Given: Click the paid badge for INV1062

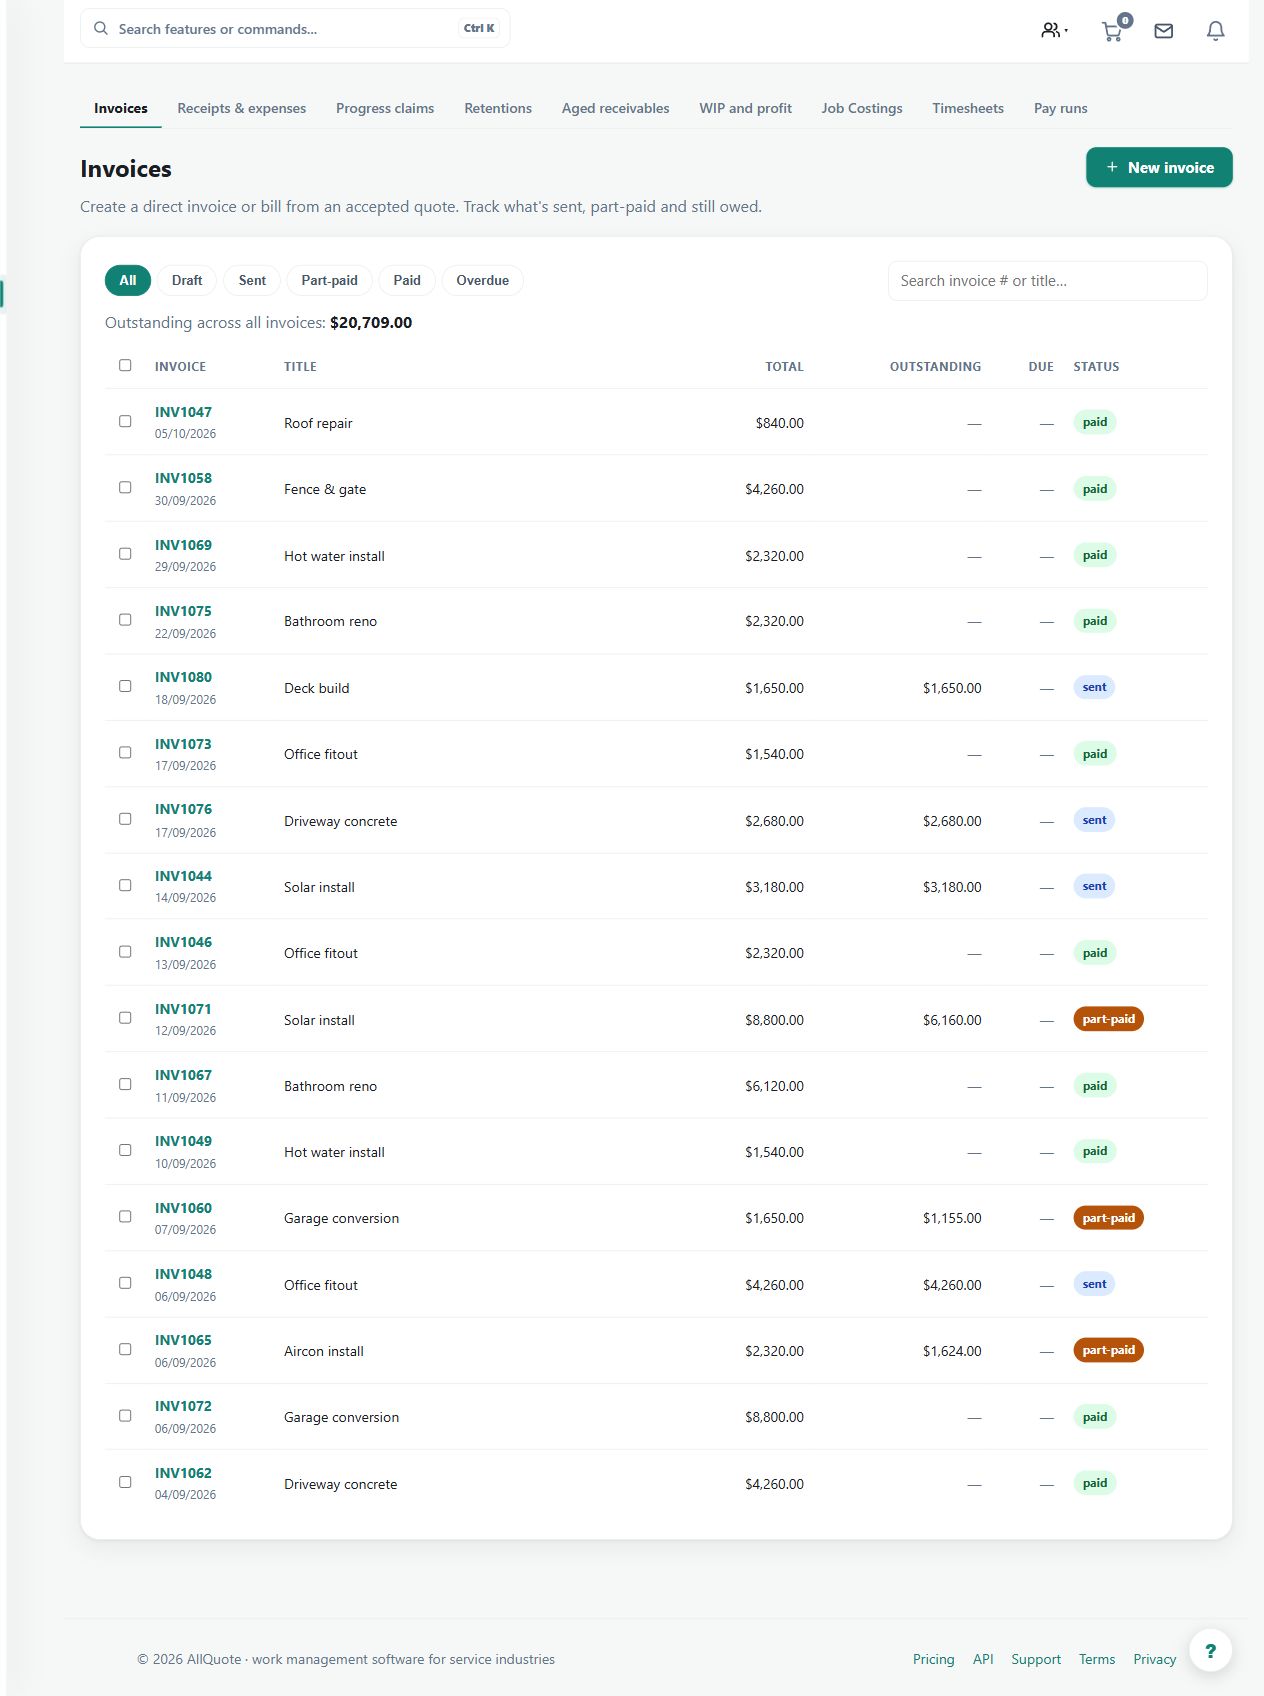Looking at the screenshot, I should click(x=1094, y=1483).
